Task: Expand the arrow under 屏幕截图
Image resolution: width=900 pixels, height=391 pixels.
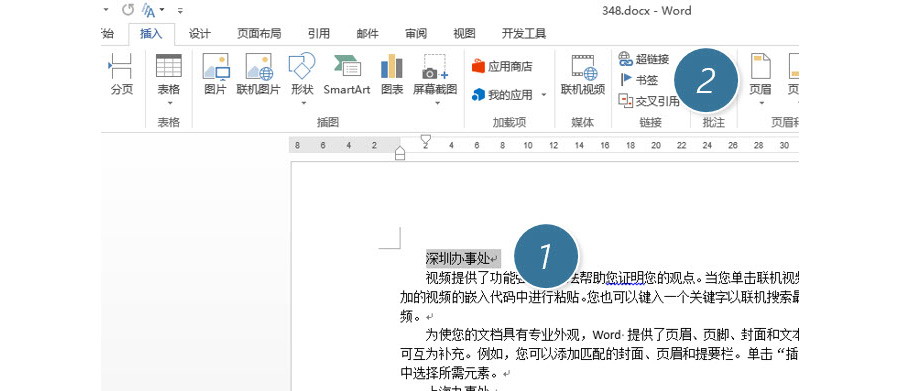Action: point(436,103)
